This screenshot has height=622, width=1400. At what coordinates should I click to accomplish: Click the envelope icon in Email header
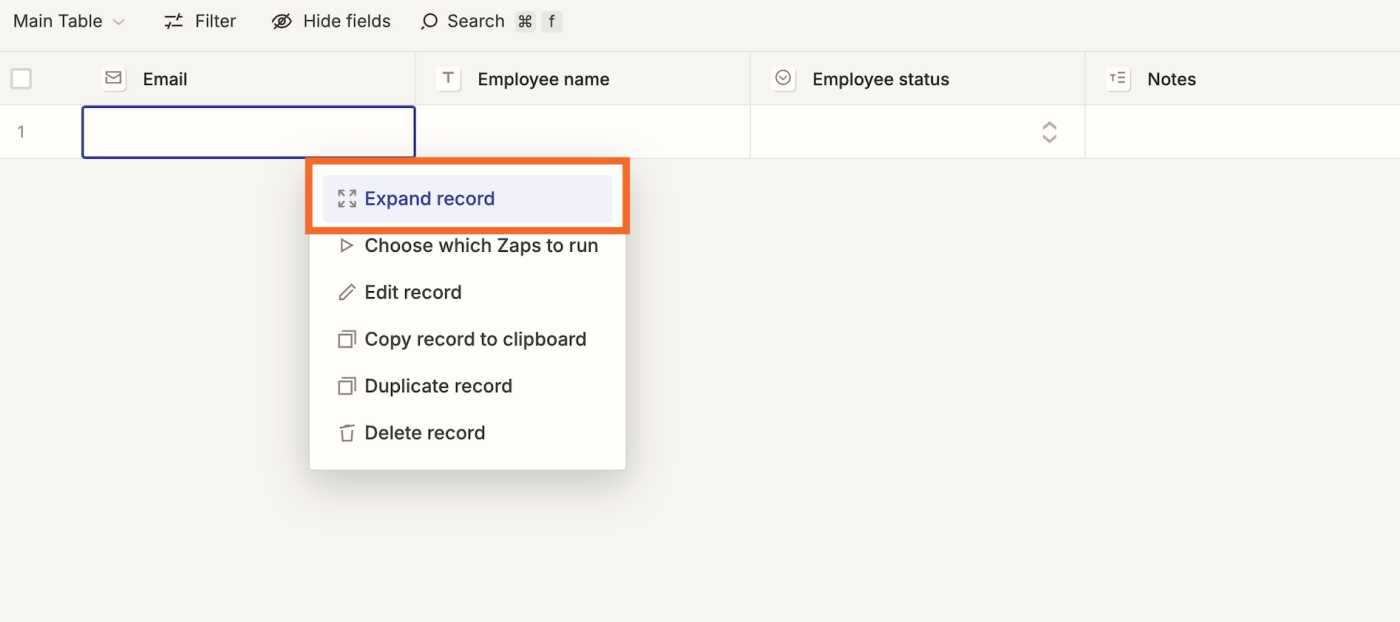[114, 78]
